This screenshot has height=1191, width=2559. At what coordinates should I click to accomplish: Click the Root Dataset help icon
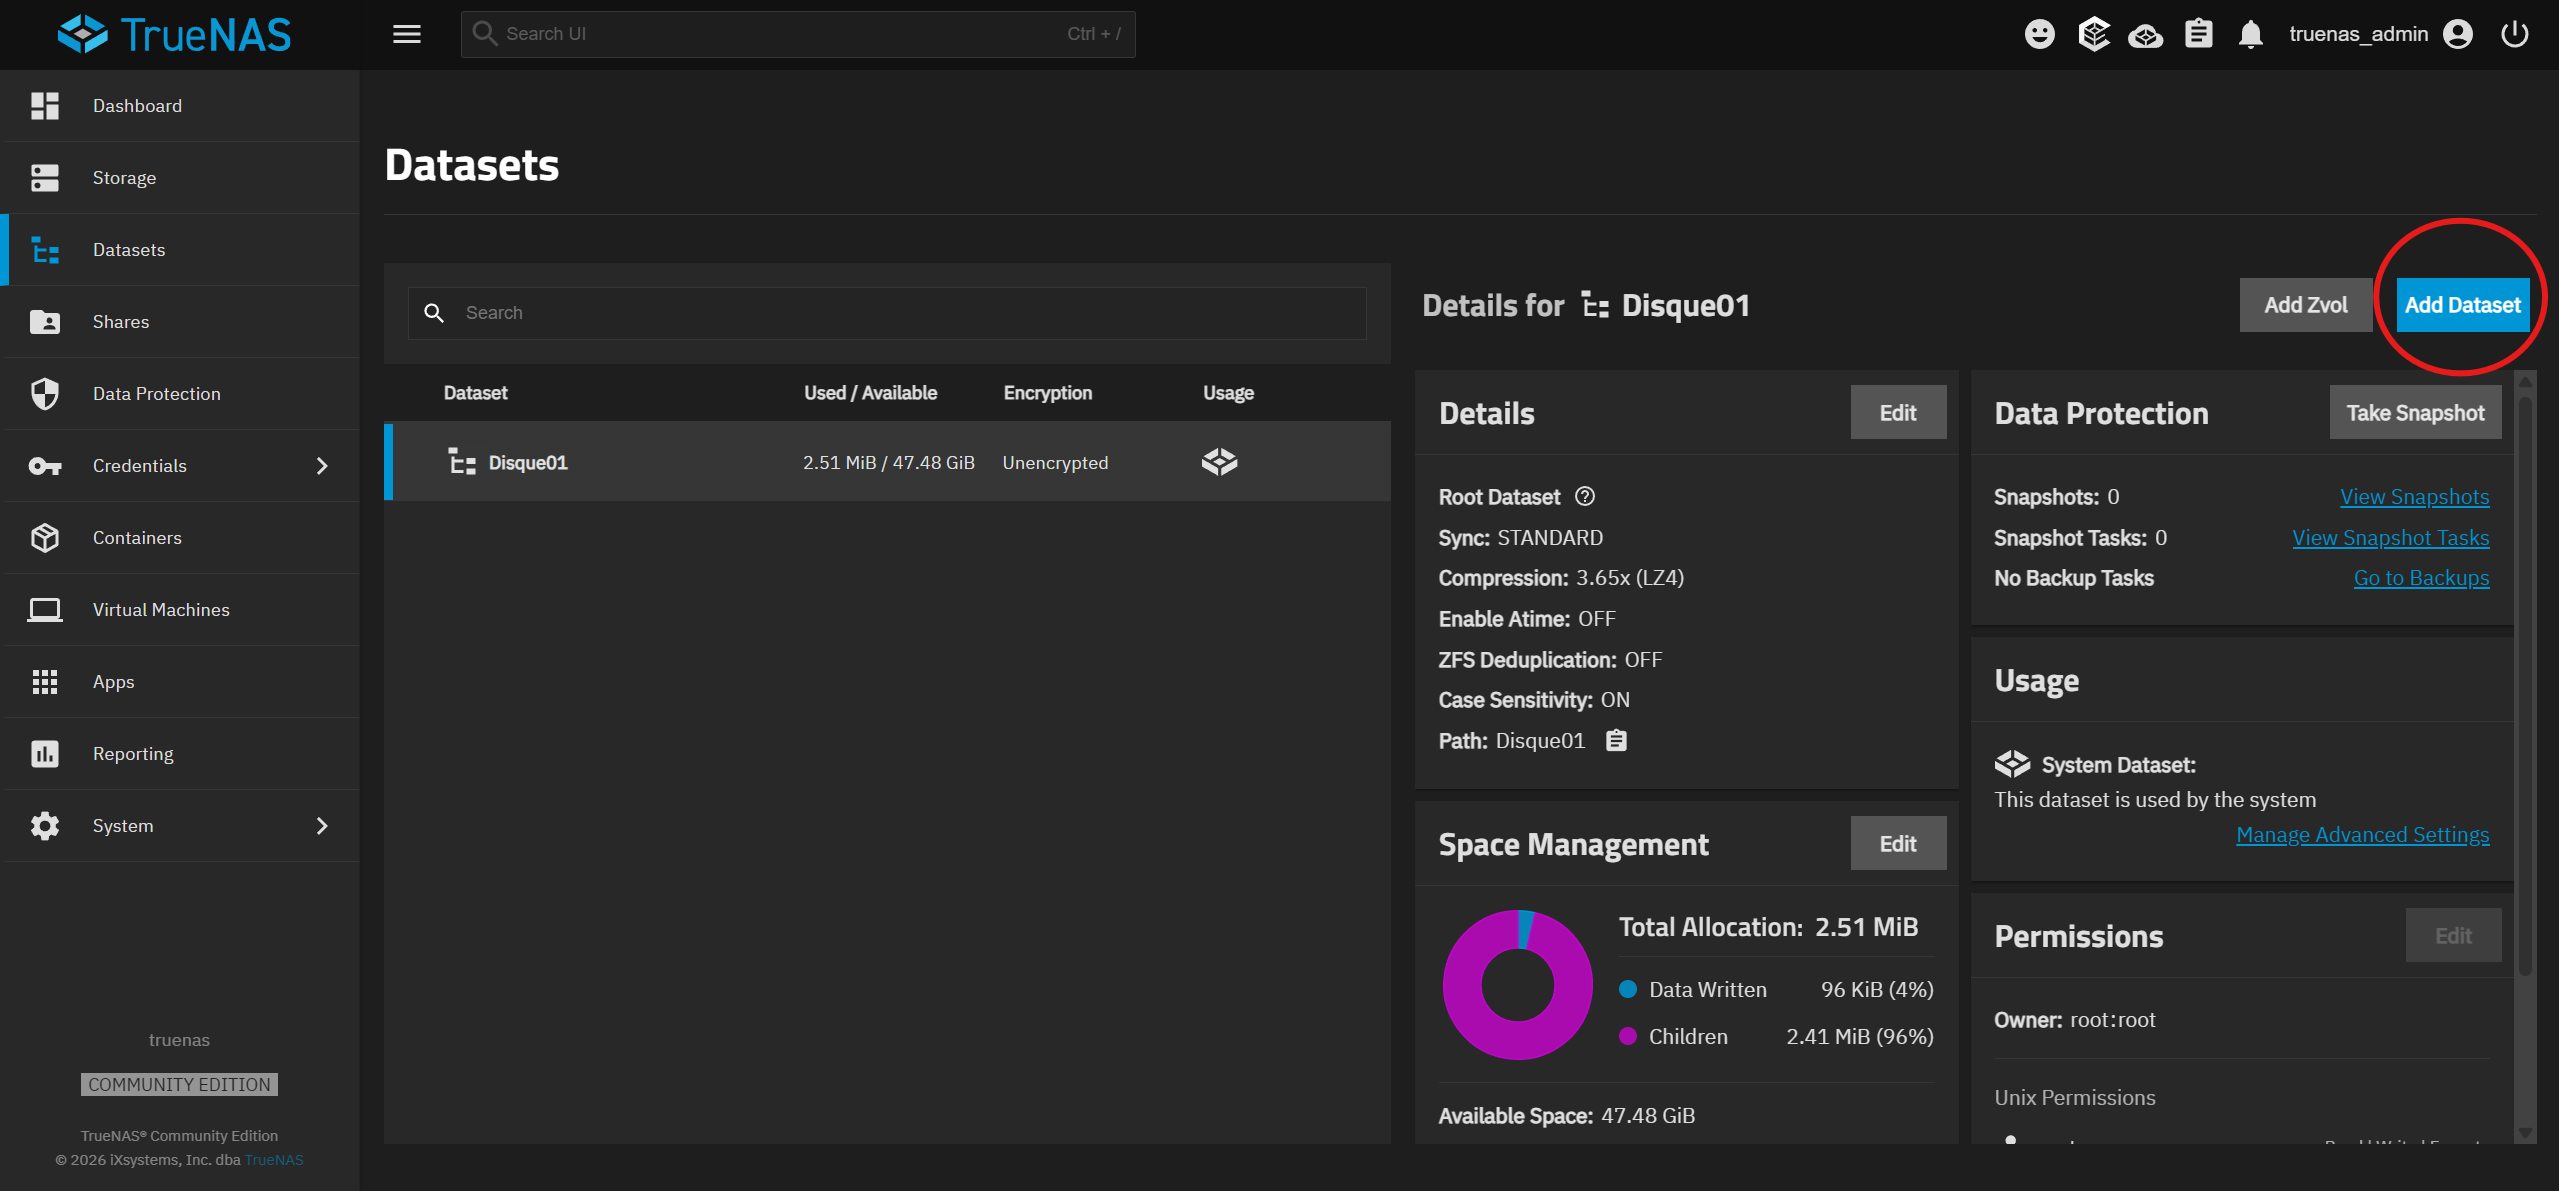tap(1585, 496)
